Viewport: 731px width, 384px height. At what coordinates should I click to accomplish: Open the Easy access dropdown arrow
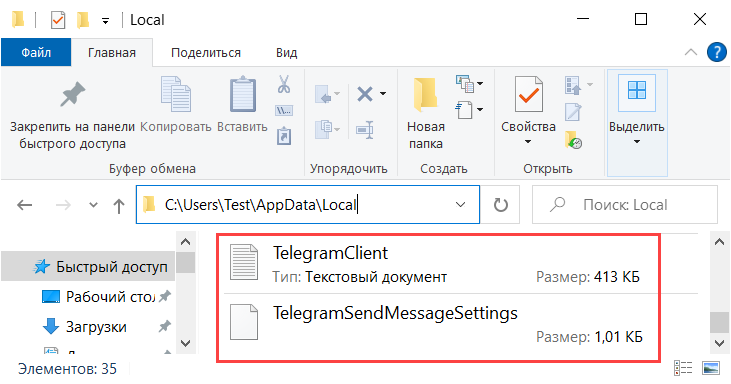pyautogui.click(x=480, y=110)
